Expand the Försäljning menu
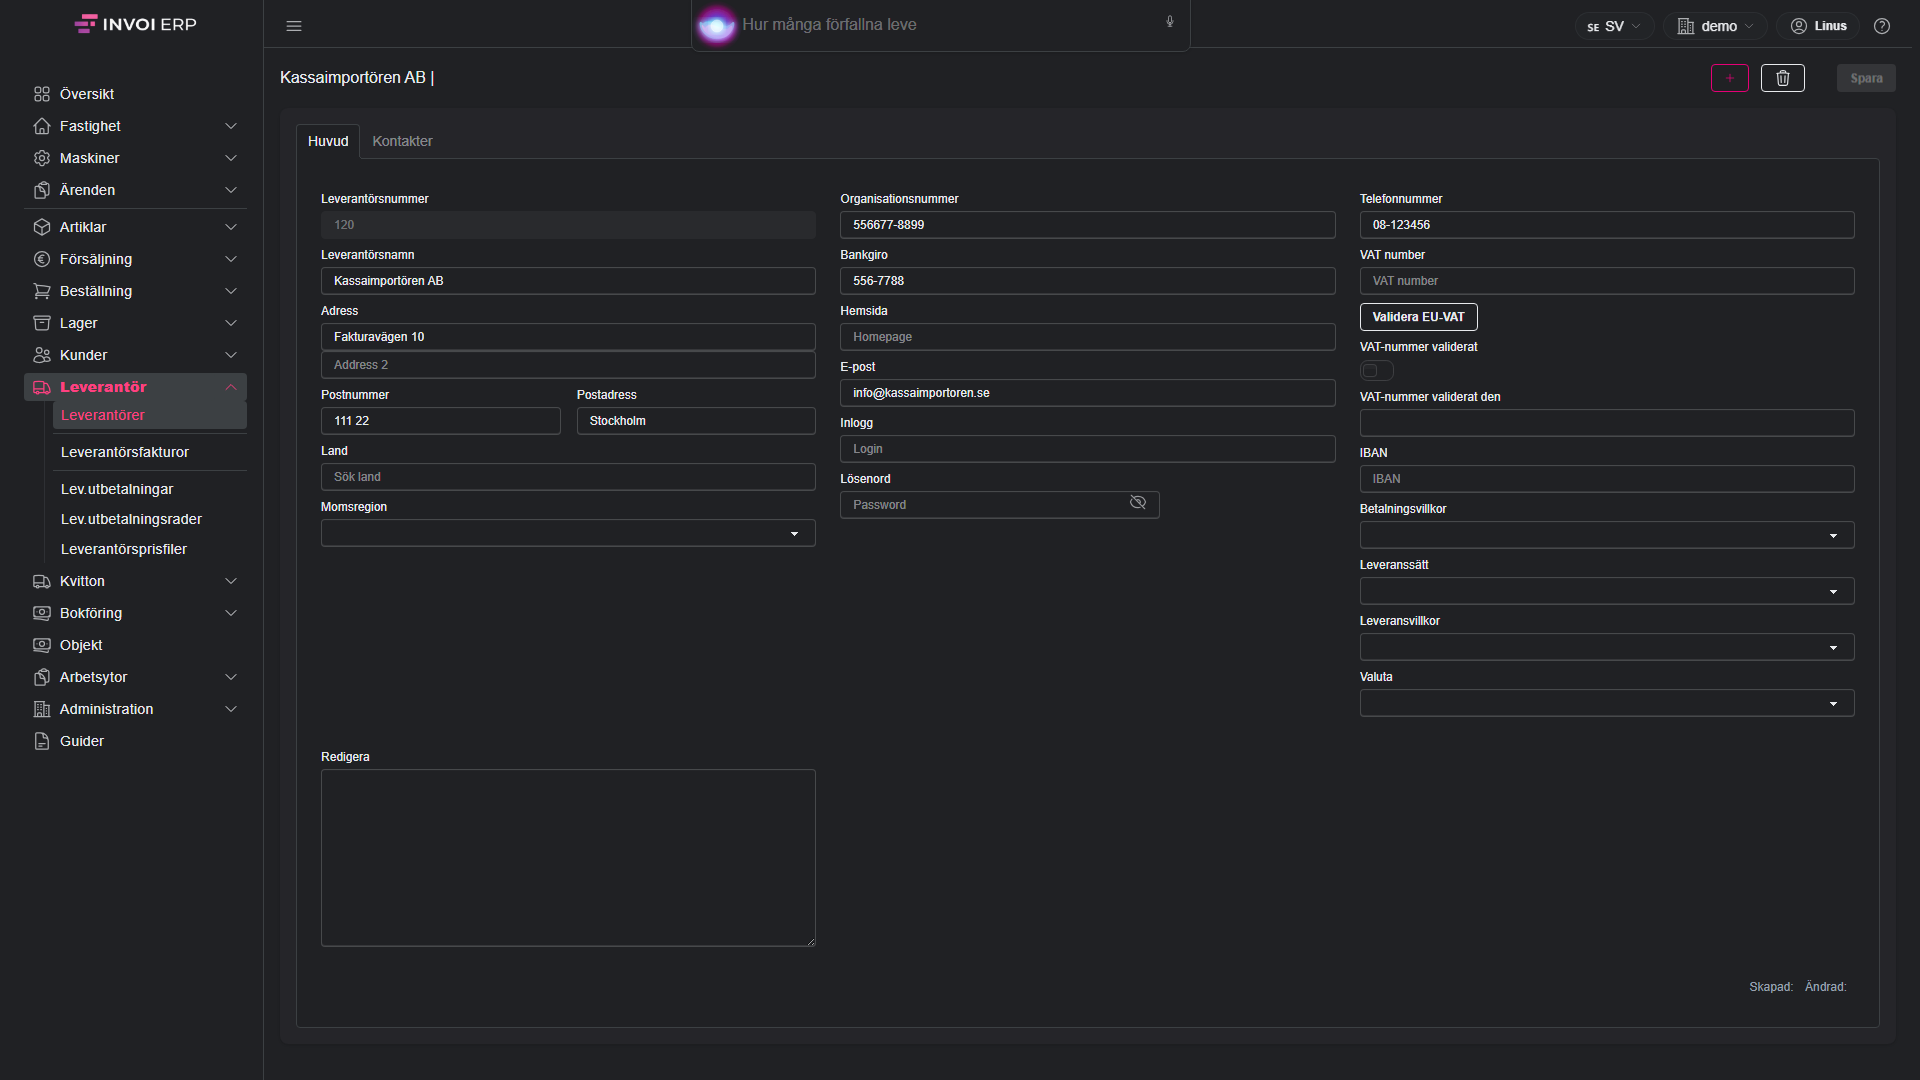 (135, 259)
